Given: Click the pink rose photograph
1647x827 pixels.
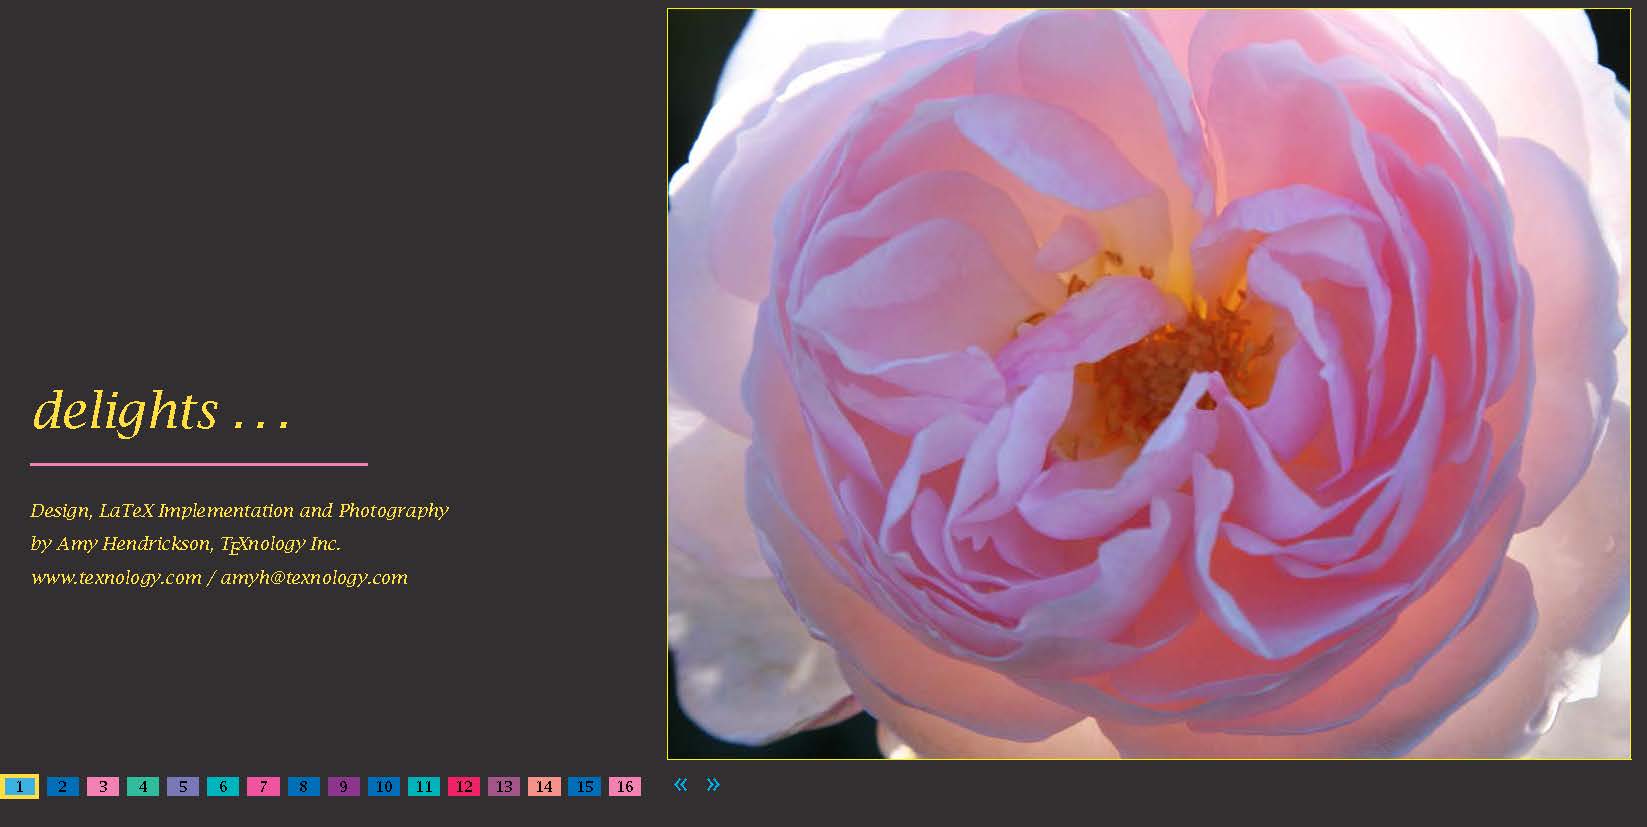Looking at the screenshot, I should pos(1148,384).
